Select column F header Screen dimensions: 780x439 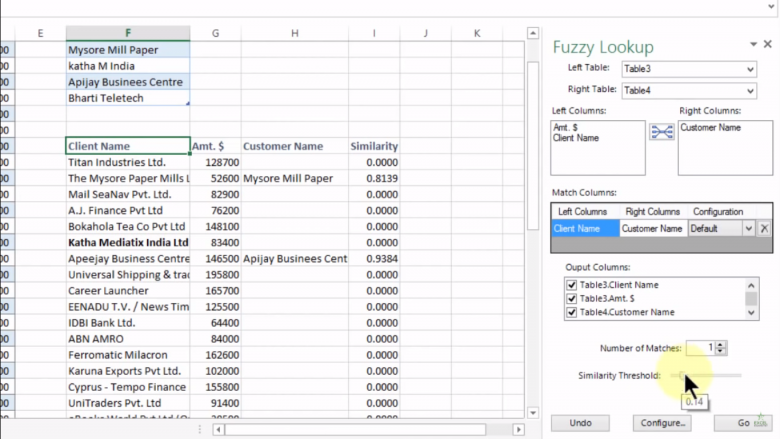click(128, 33)
